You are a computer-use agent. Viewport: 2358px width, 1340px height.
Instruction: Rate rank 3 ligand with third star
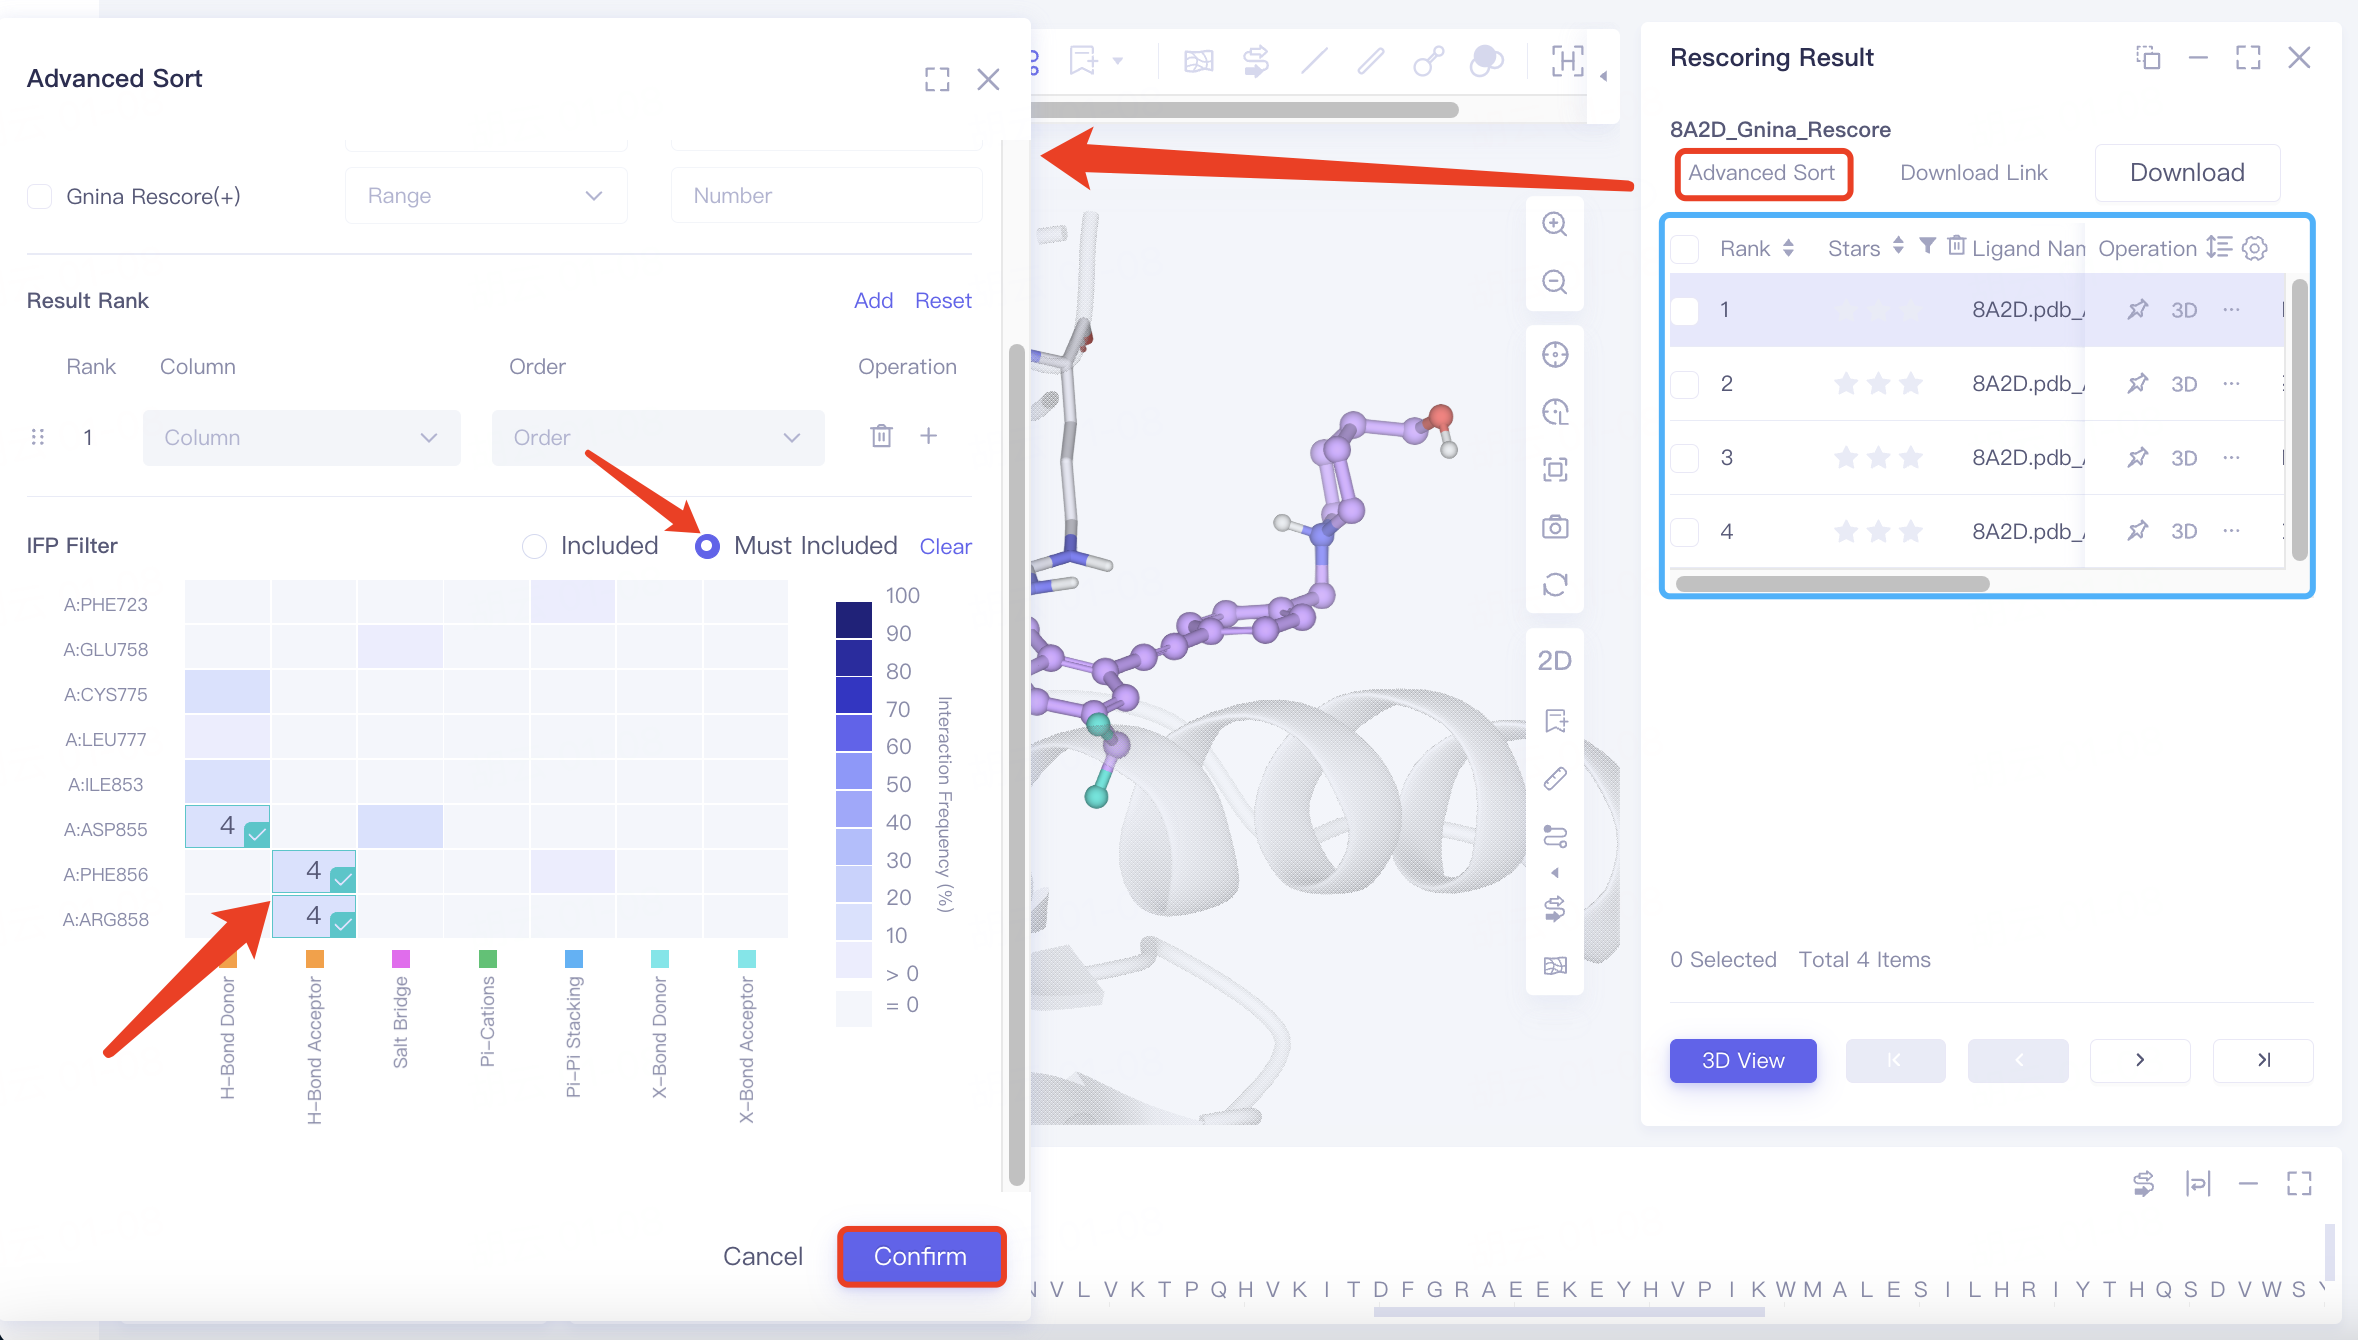coord(1911,457)
